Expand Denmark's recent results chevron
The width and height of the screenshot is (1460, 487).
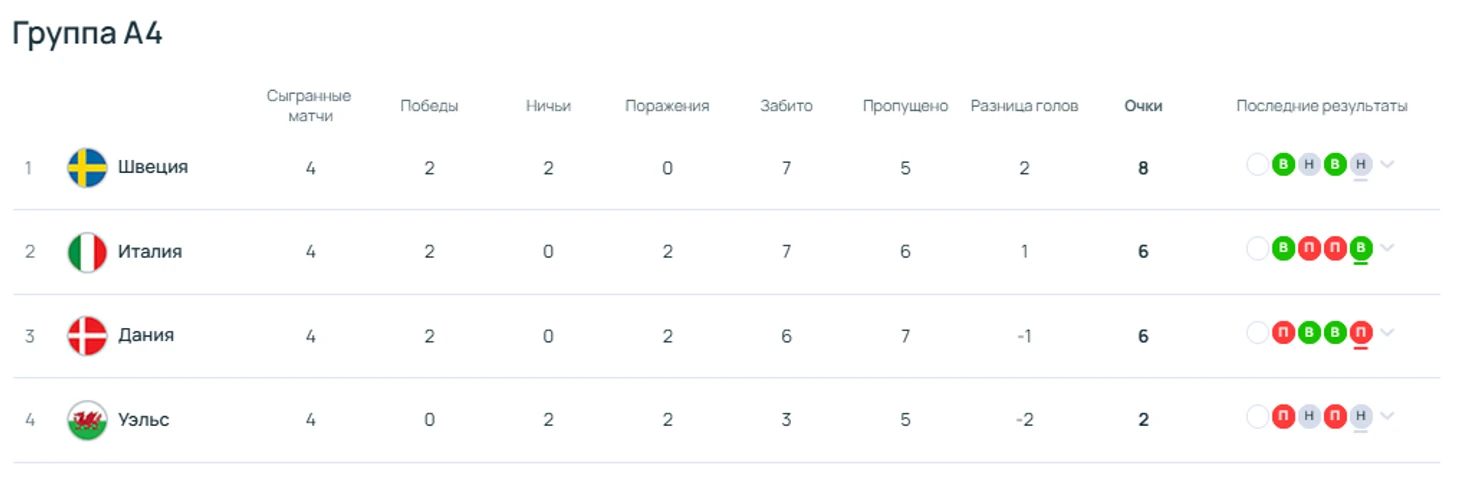pyautogui.click(x=1387, y=332)
